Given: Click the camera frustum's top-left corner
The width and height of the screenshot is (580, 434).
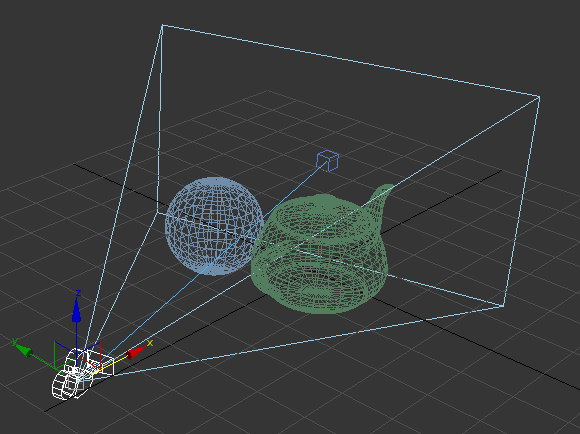Looking at the screenshot, I should [x=162, y=25].
